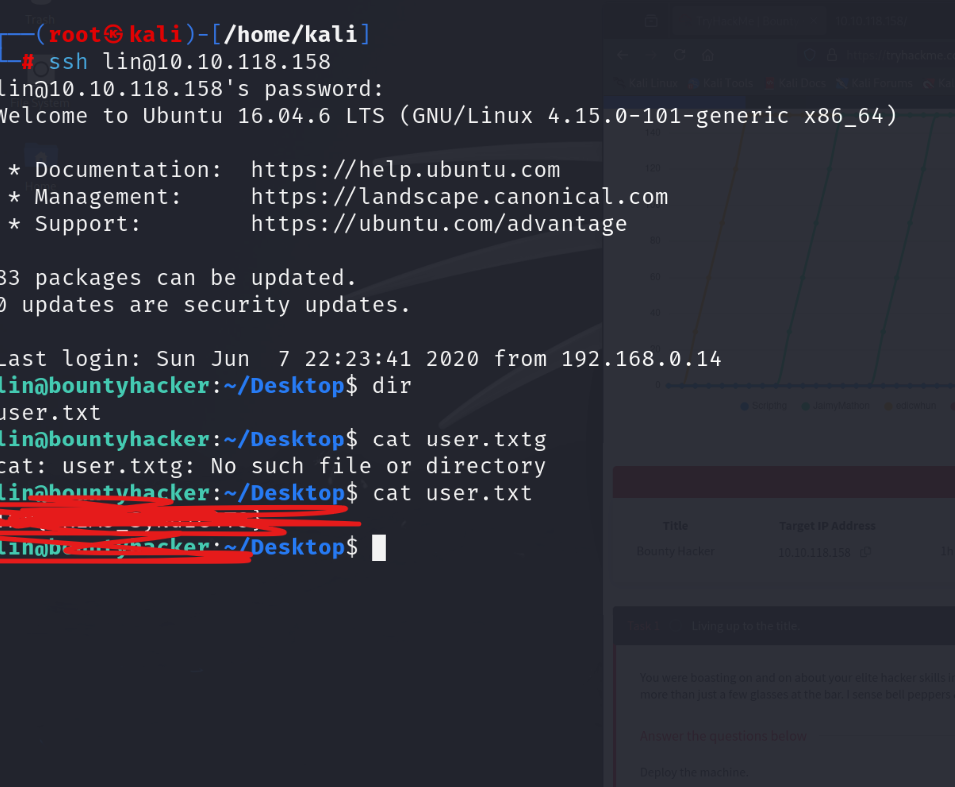The height and width of the screenshot is (787, 955).
Task: Click the 'No such file or directory' error line
Action: click(x=272, y=467)
